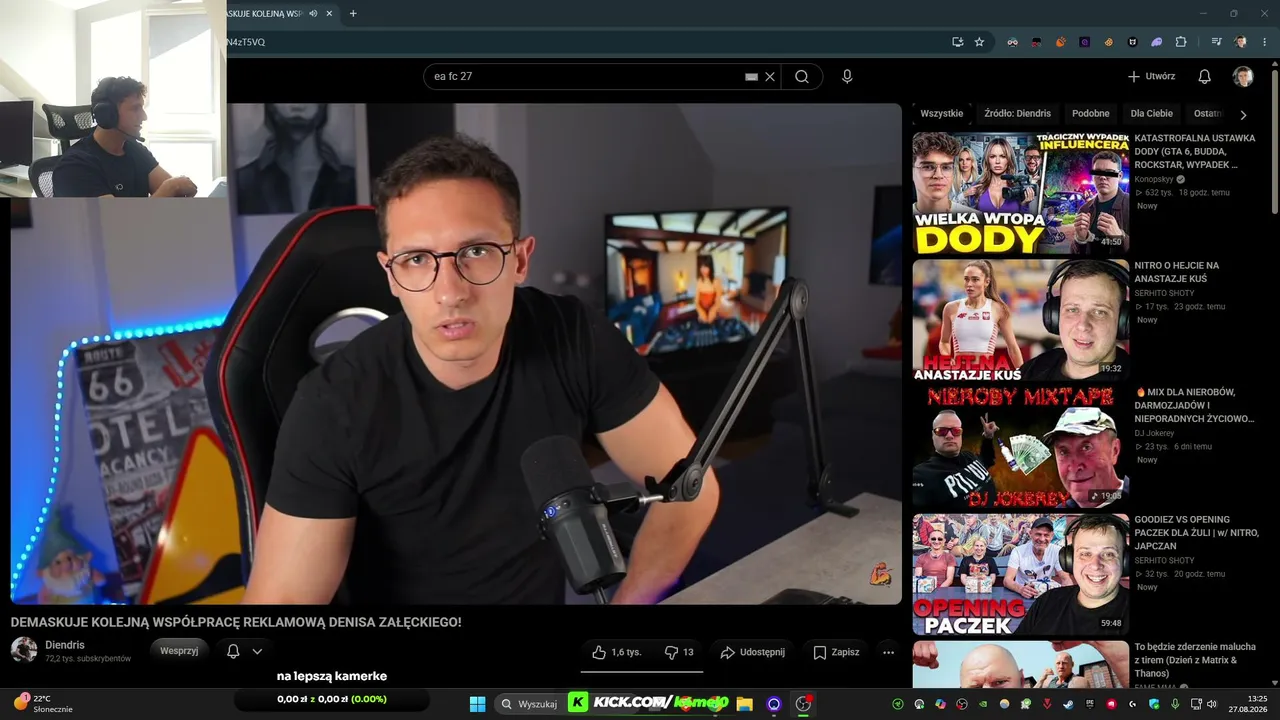This screenshot has height=720, width=1280.
Task: Open the Diendris channel avatar
Action: point(24,650)
